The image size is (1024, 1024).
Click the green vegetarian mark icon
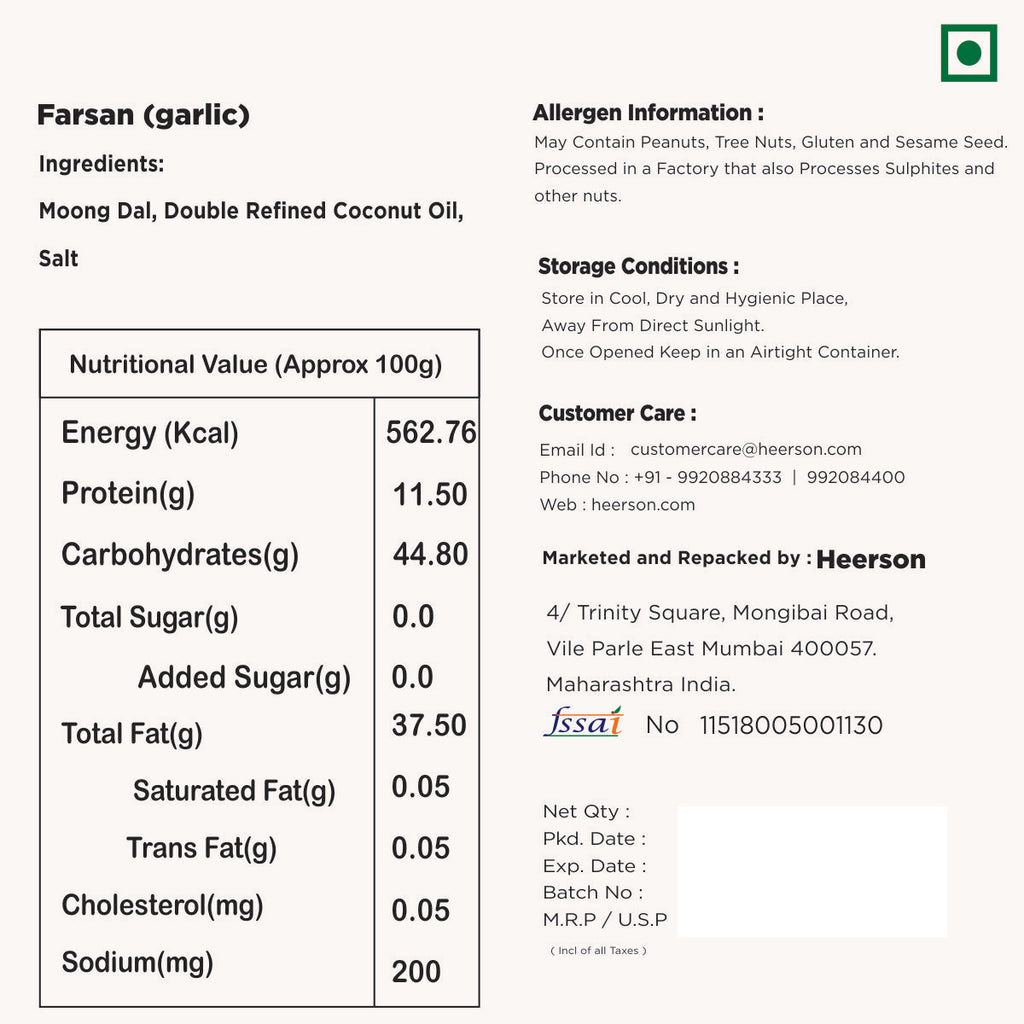click(968, 53)
